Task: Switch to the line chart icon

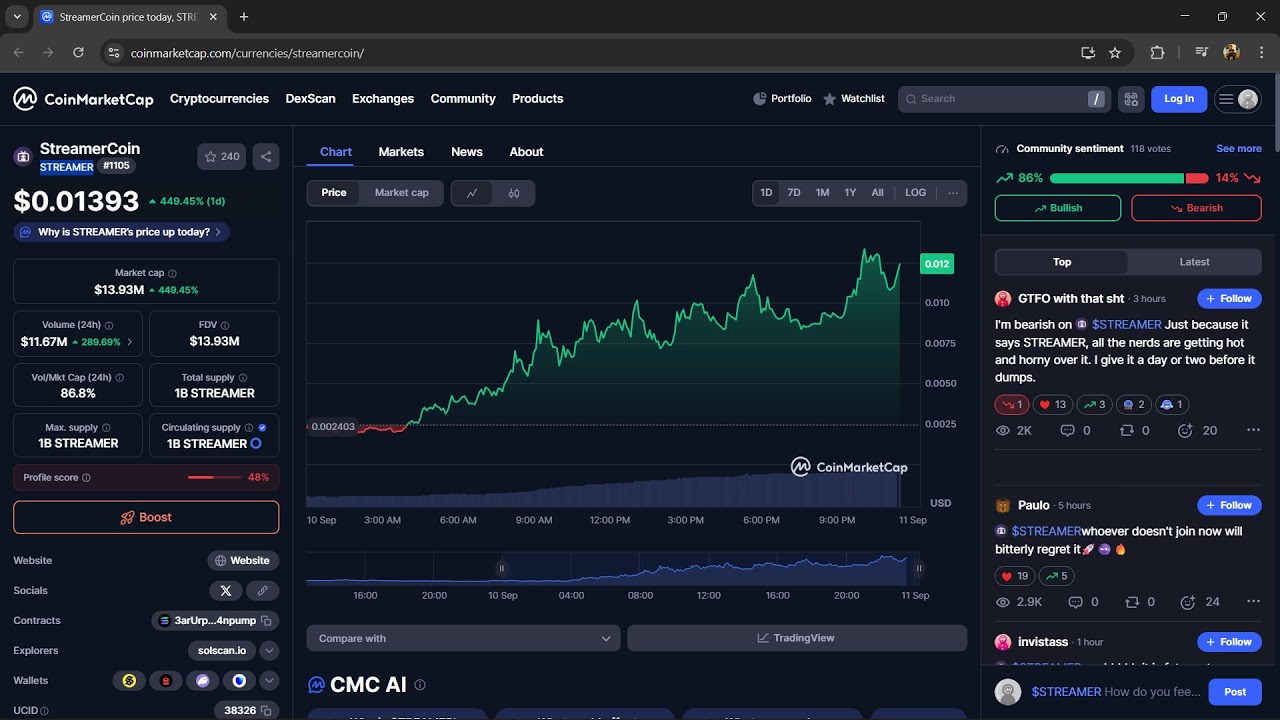Action: (472, 193)
